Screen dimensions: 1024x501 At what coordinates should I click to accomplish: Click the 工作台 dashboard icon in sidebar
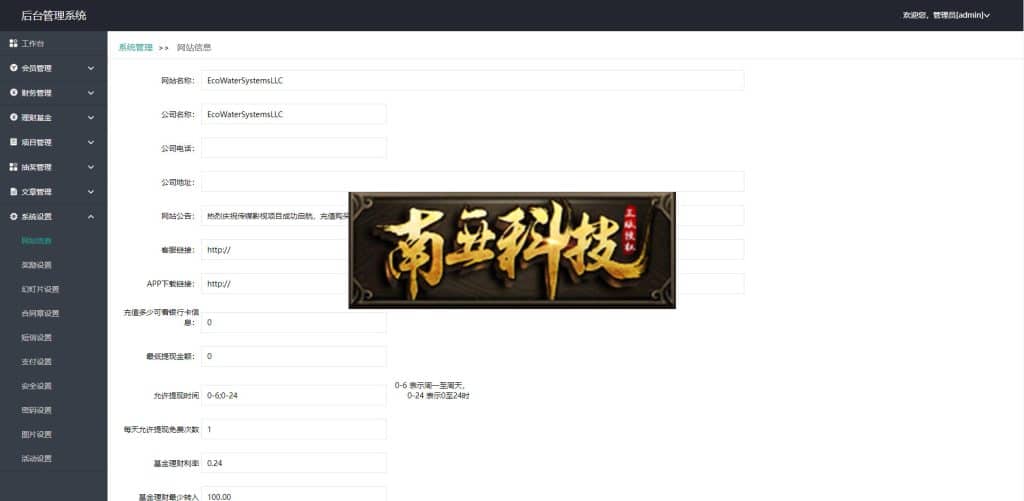13,43
